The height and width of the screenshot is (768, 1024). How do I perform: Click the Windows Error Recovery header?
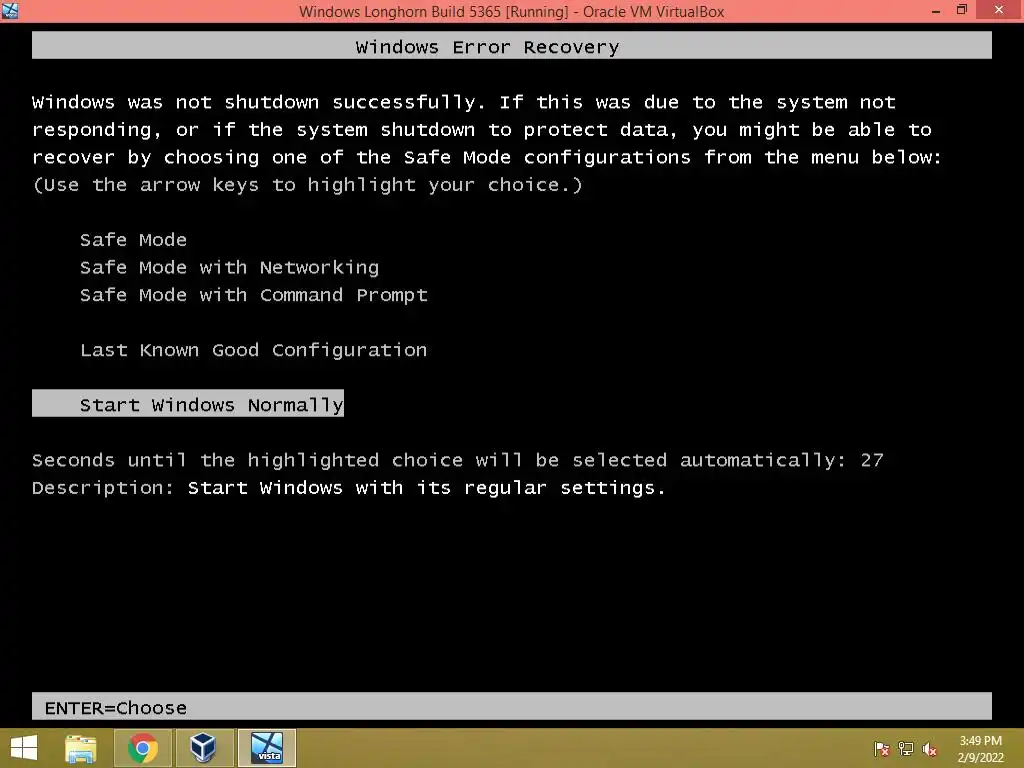click(x=511, y=46)
